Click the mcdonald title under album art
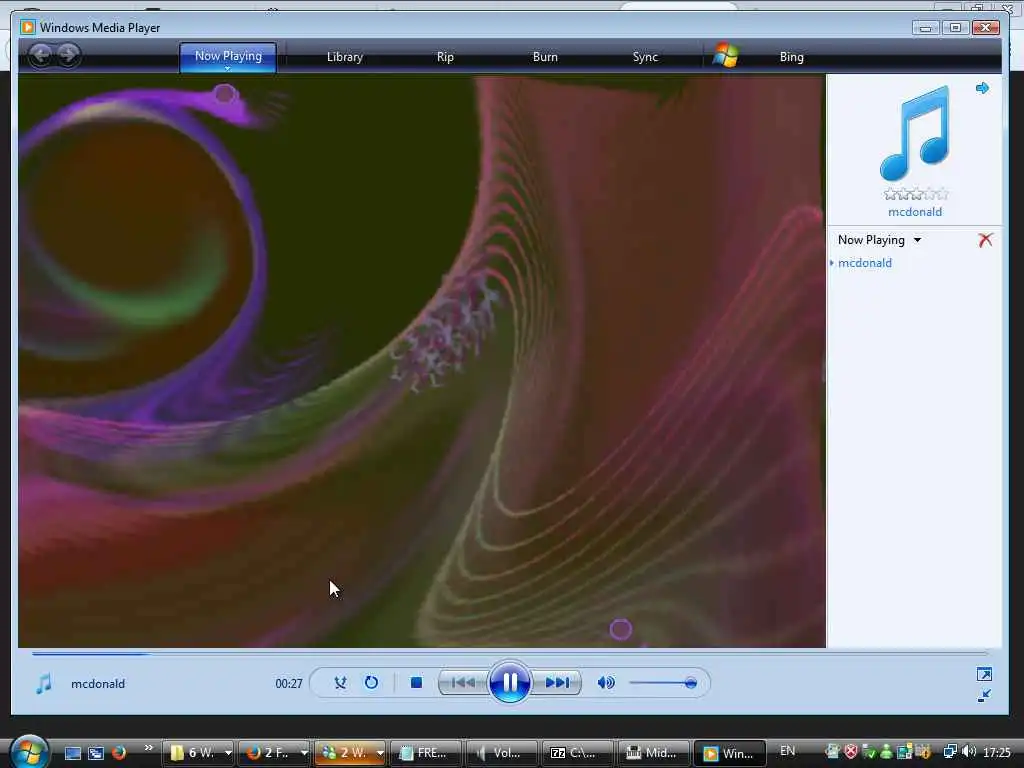 coord(915,212)
